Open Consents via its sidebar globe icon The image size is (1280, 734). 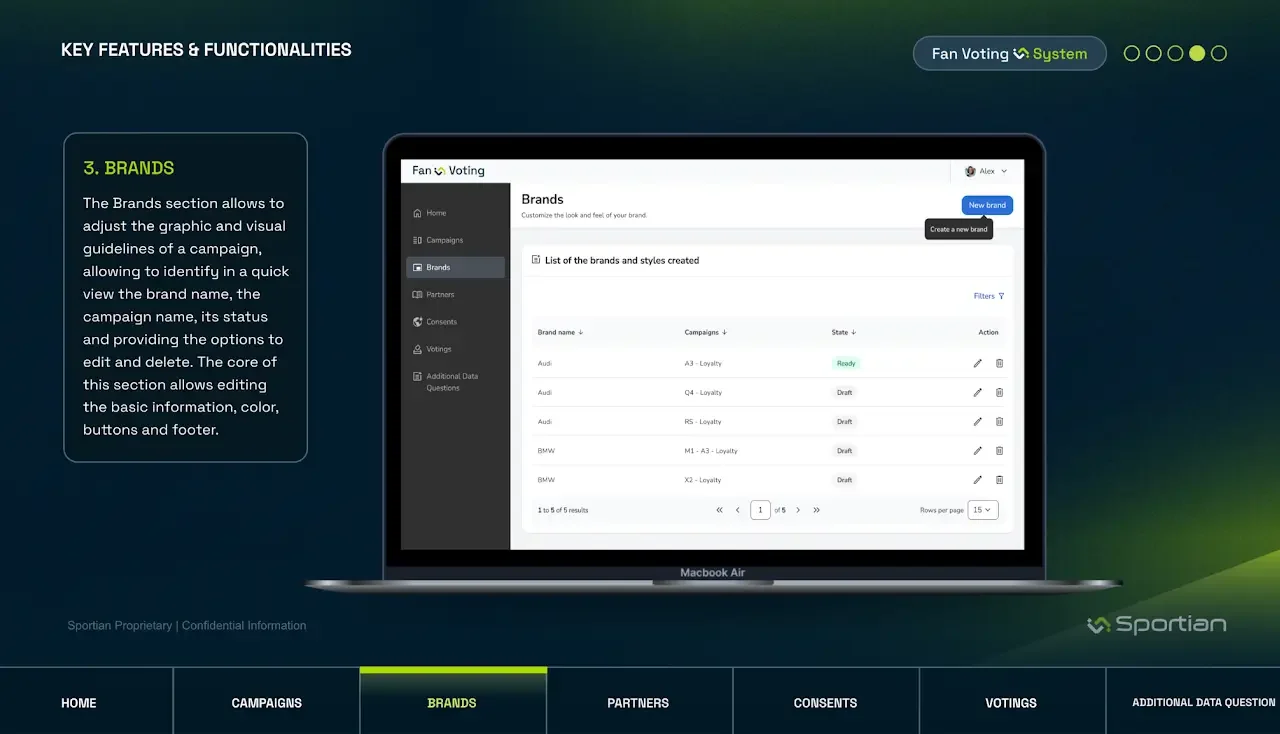417,322
